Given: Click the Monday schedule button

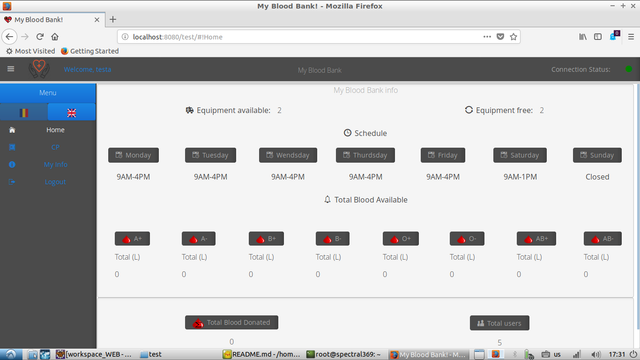Looking at the screenshot, I should 133,155.
